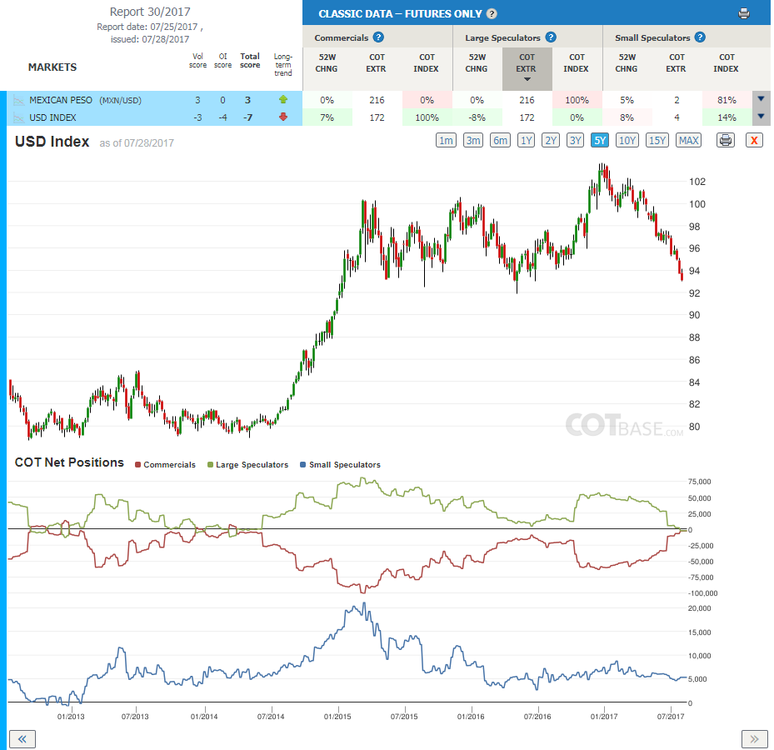Go to next chart with right arrows
Image resolution: width=774 pixels, height=750 pixels.
[754, 739]
